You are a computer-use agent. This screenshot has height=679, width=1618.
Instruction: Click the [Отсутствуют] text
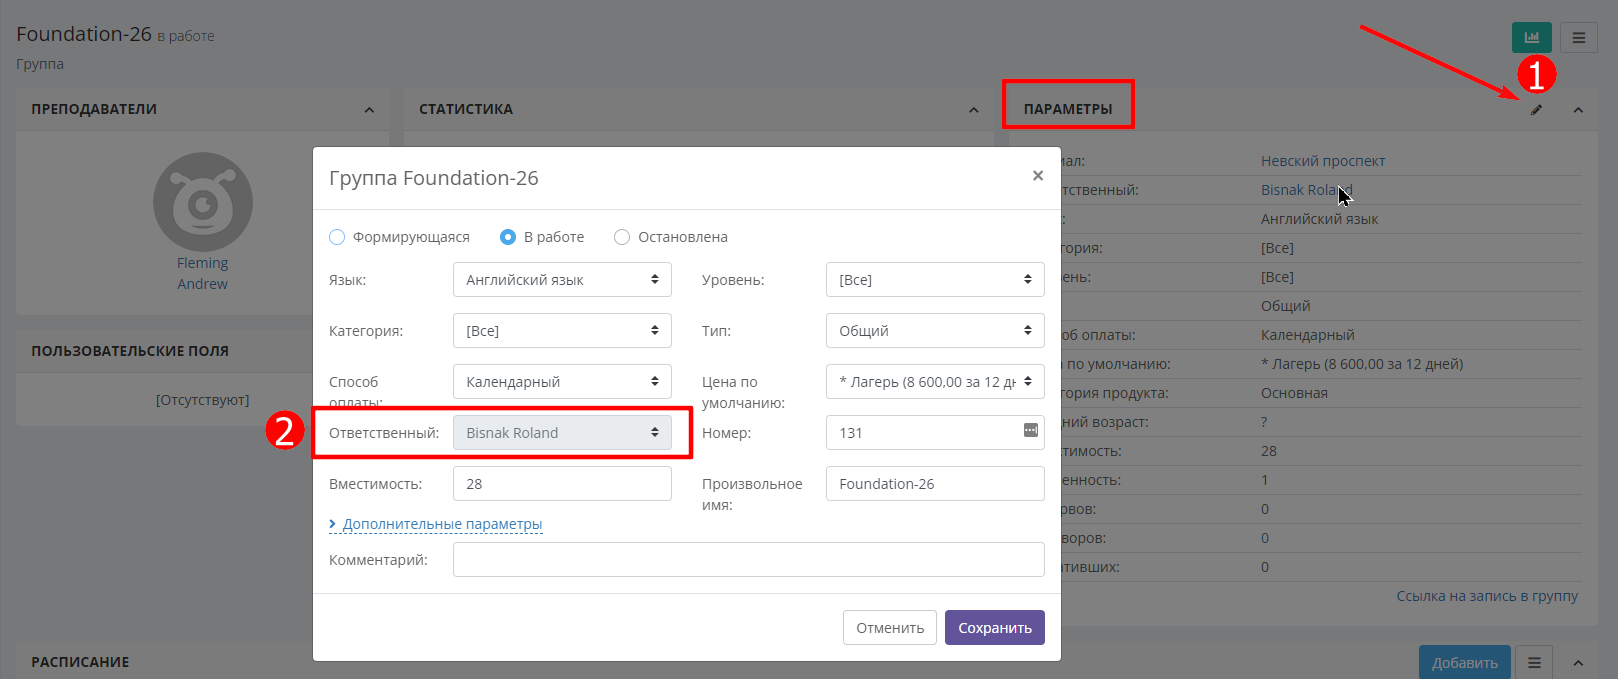(202, 400)
